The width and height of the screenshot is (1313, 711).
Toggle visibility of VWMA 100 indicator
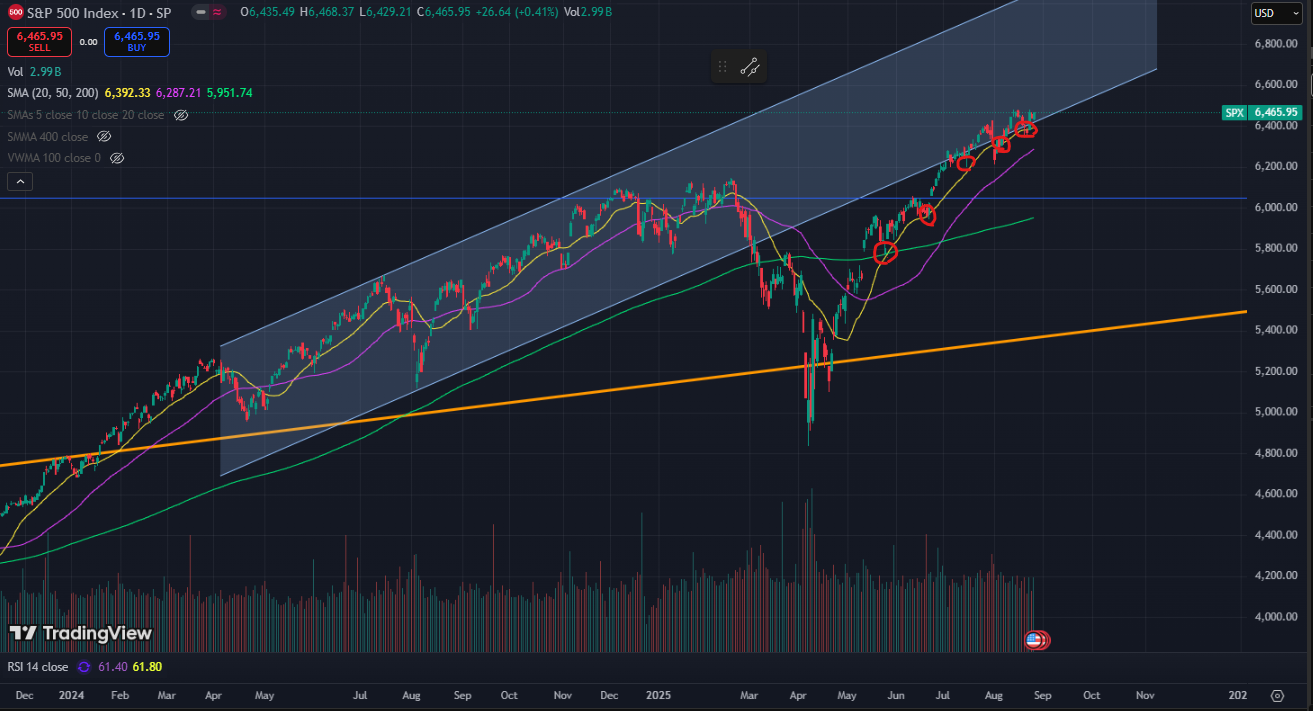point(117,158)
